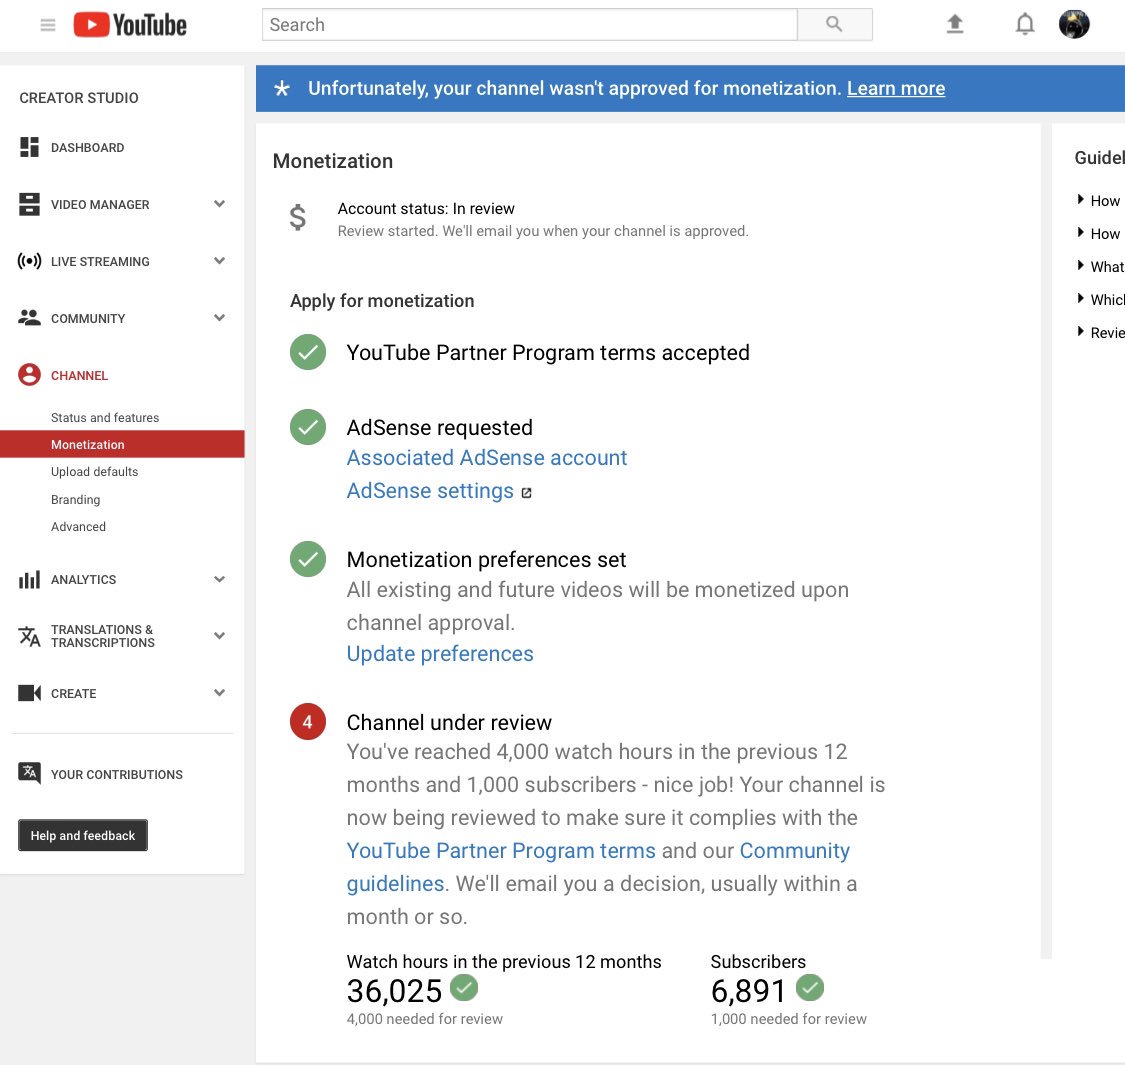Image resolution: width=1125 pixels, height=1065 pixels.
Task: Open the account avatar menu
Action: pyautogui.click(x=1074, y=24)
